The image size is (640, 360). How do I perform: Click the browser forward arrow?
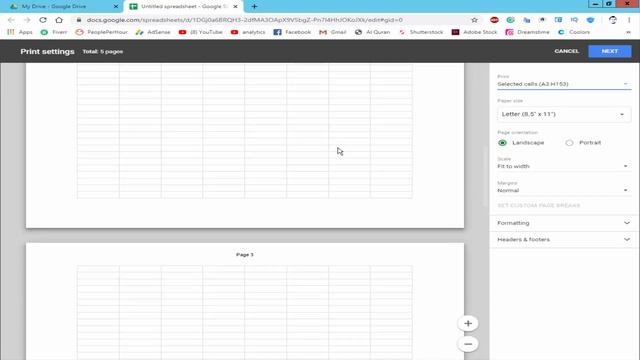pyautogui.click(x=27, y=20)
